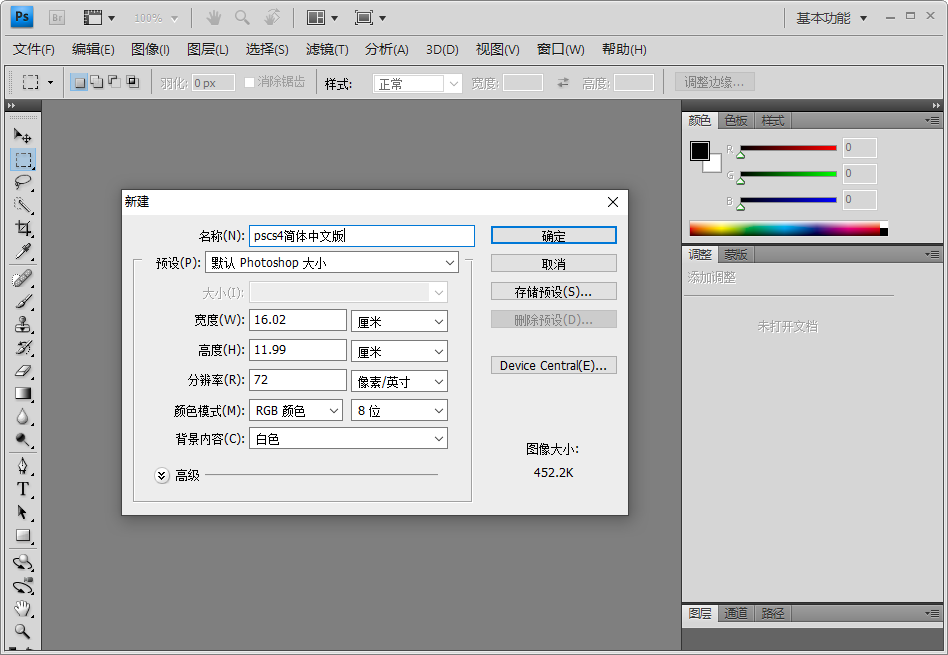Viewport: 948px width, 655px height.
Task: Select the History Brush tool
Action: click(23, 347)
